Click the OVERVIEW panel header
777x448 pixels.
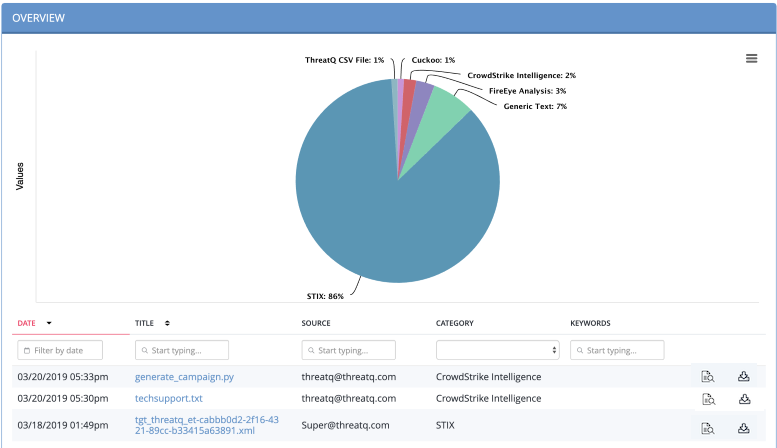[389, 18]
